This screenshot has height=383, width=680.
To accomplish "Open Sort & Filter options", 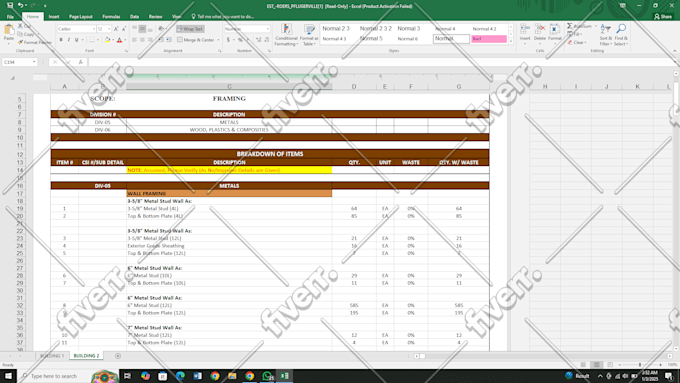I will [x=605, y=35].
